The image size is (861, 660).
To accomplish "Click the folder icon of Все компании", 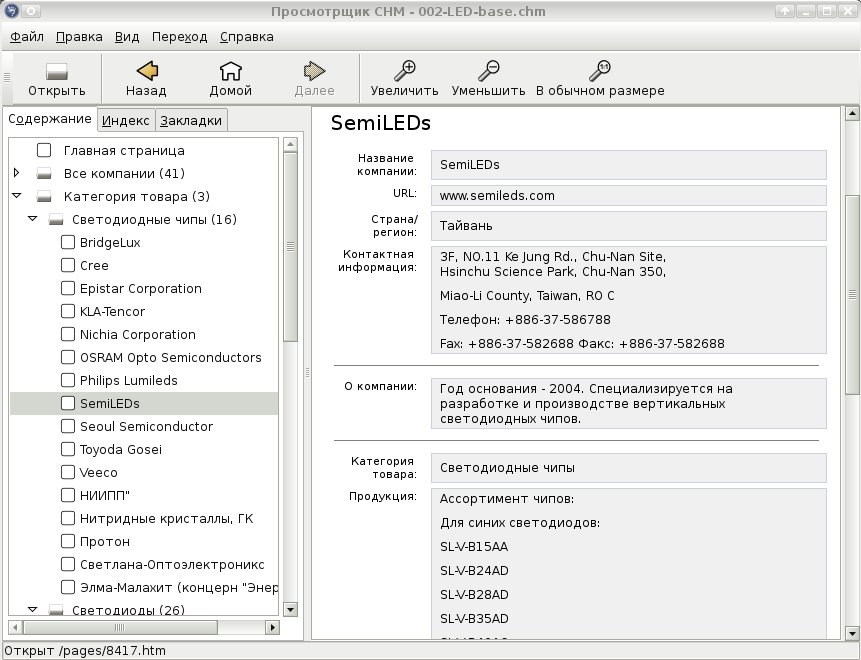I will tap(44, 174).
